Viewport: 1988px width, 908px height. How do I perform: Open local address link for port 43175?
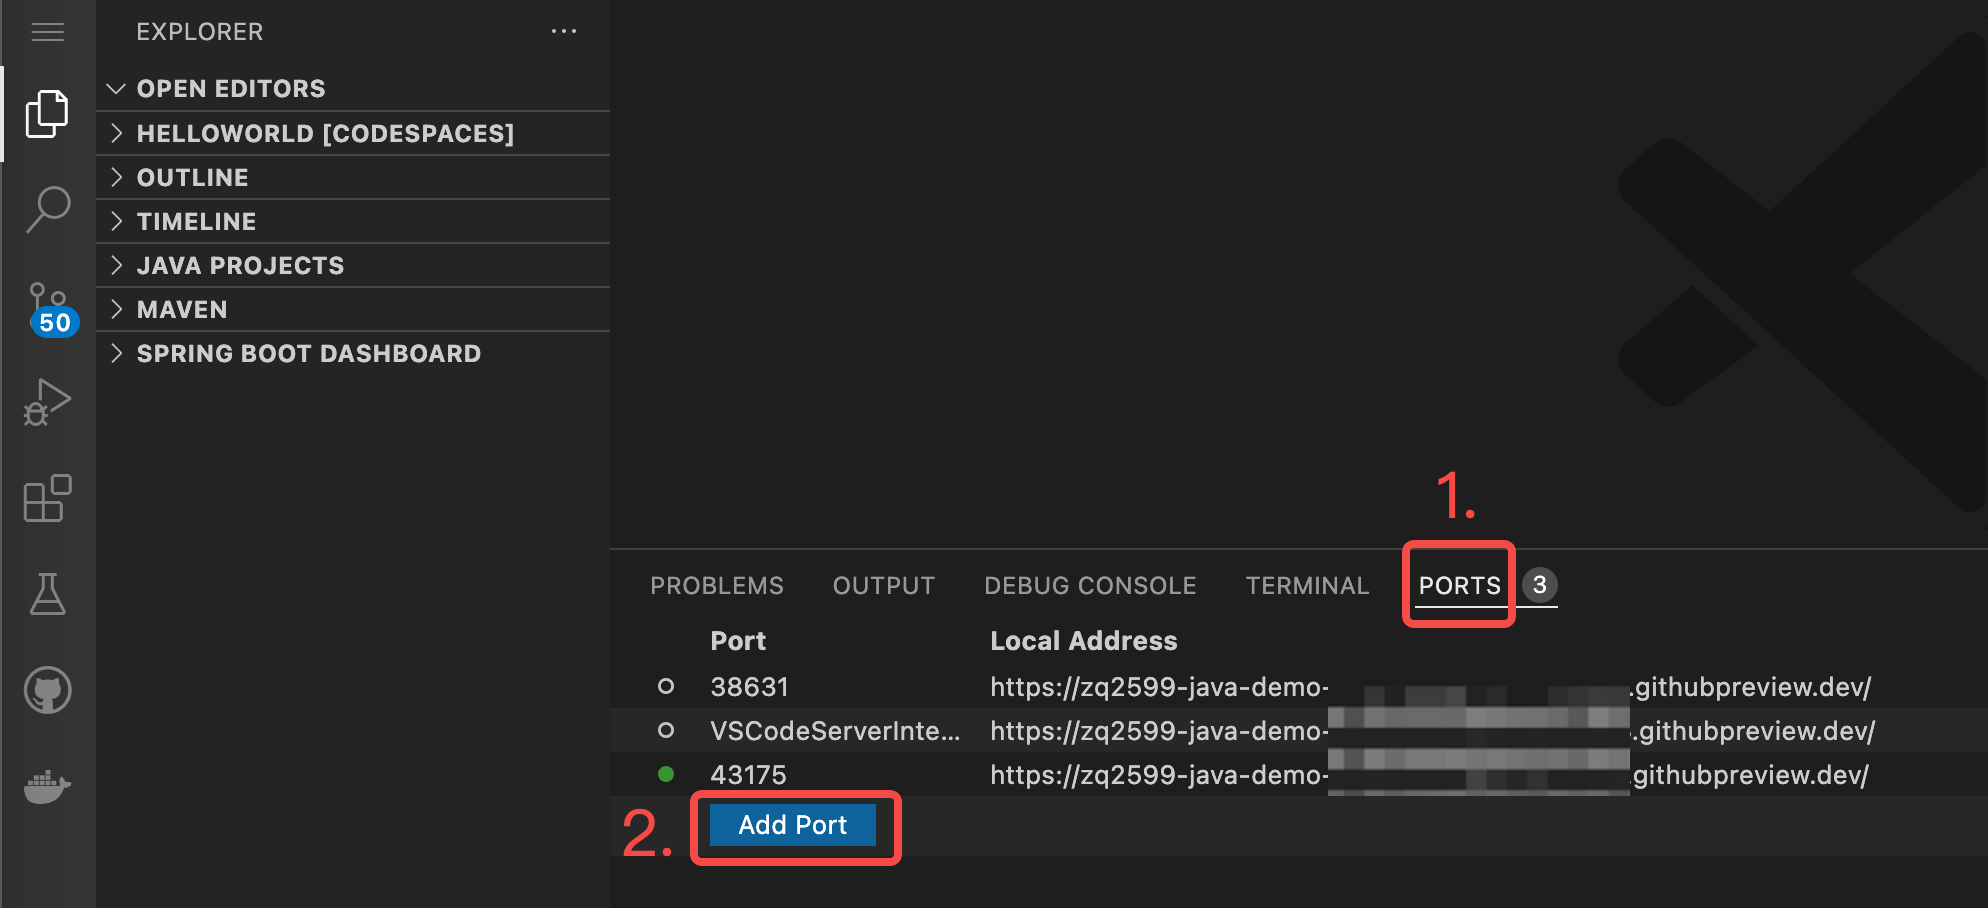[1429, 775]
